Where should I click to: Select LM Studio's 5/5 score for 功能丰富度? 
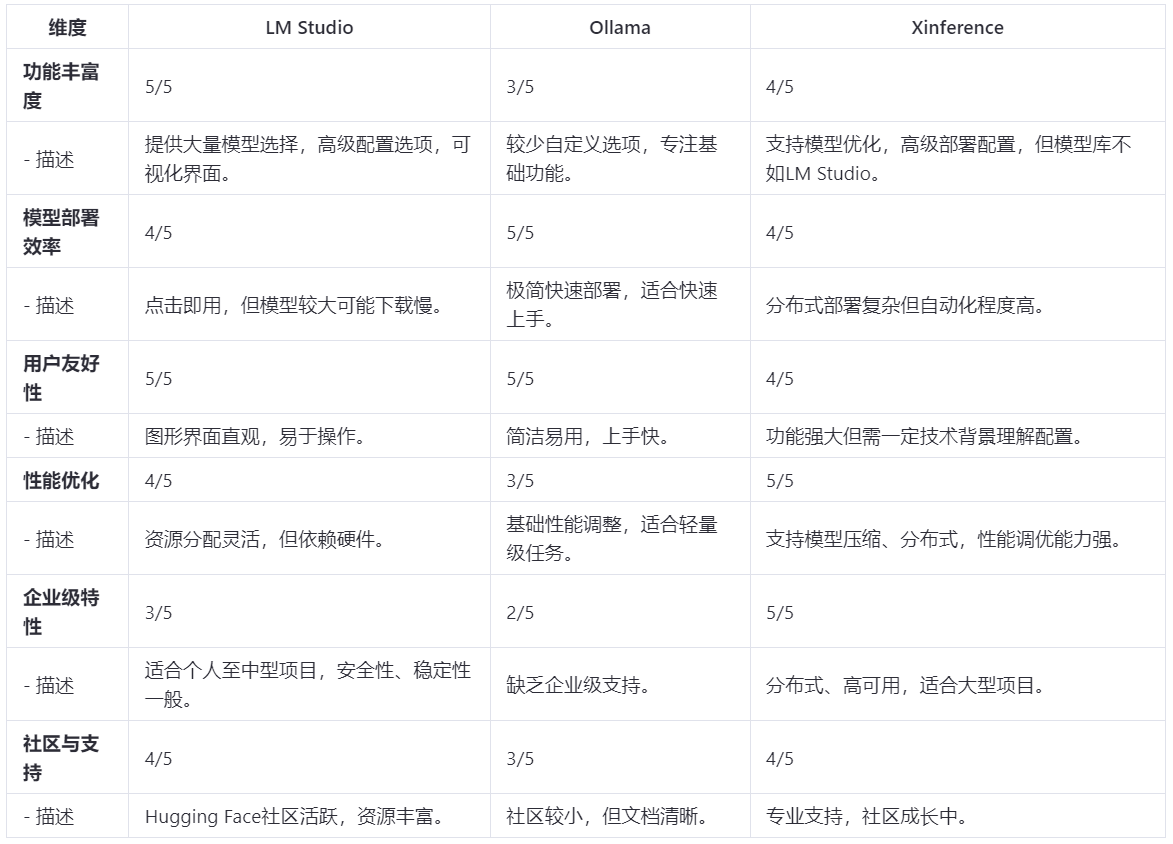(x=159, y=87)
